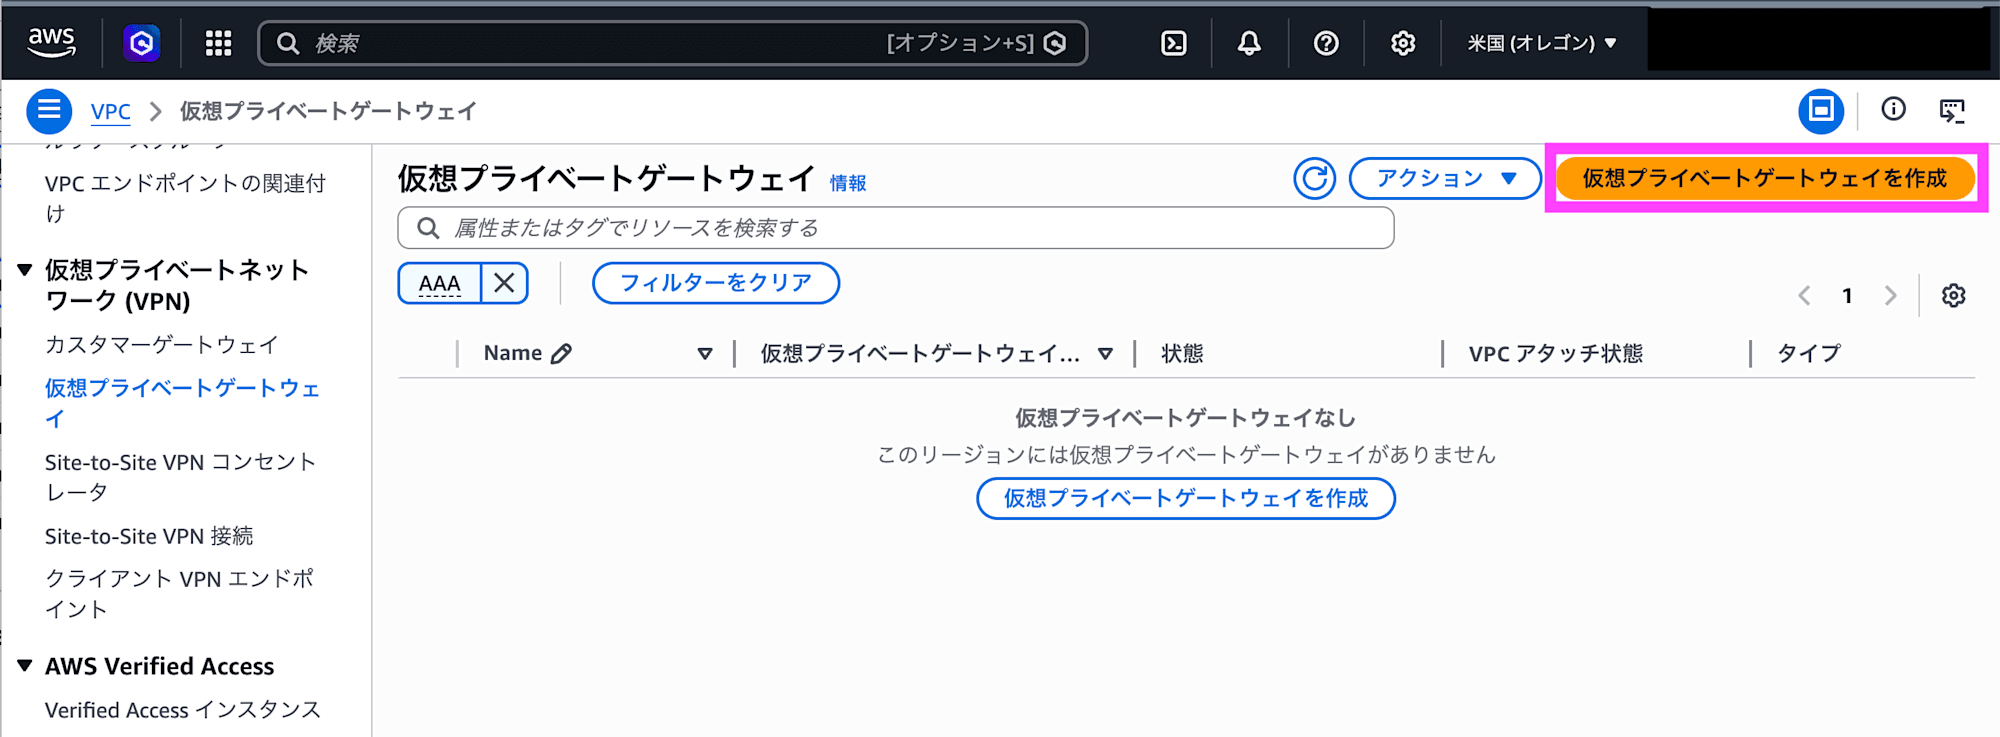
Task: Click the タイプ column header
Action: 1808,353
